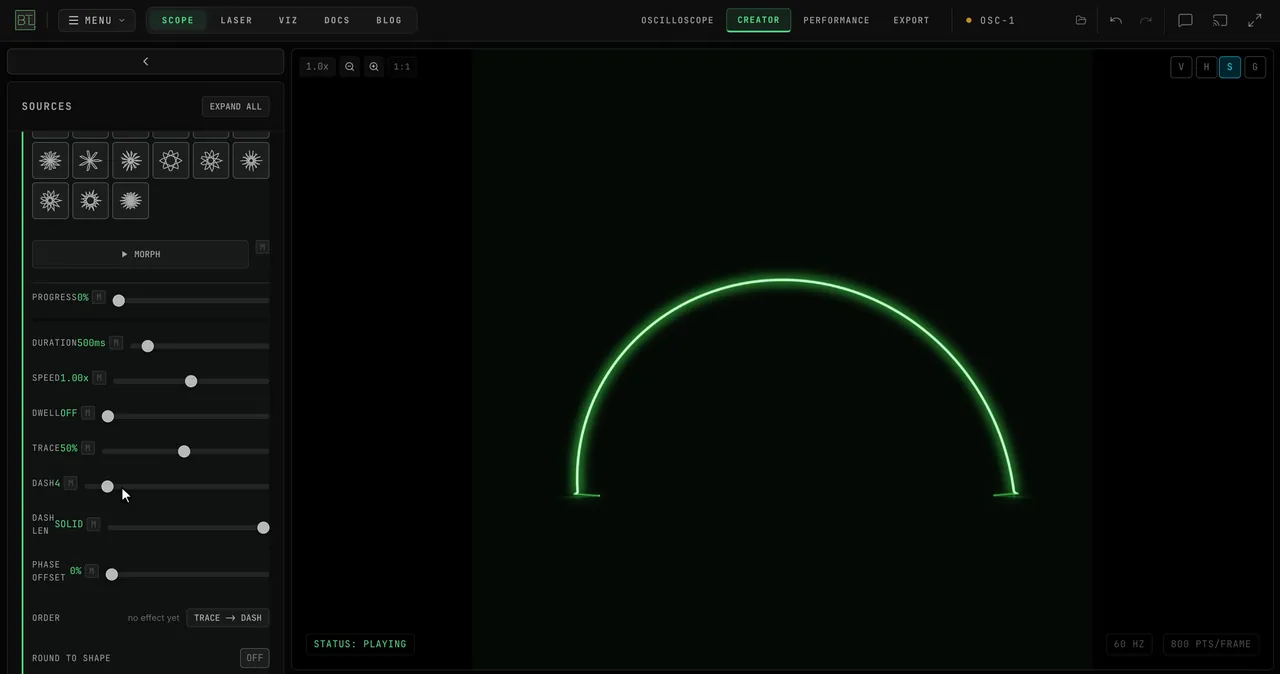Click the DASH LEN slider handle
Screen dimensions: 1280x674
pyautogui.click(x=263, y=527)
